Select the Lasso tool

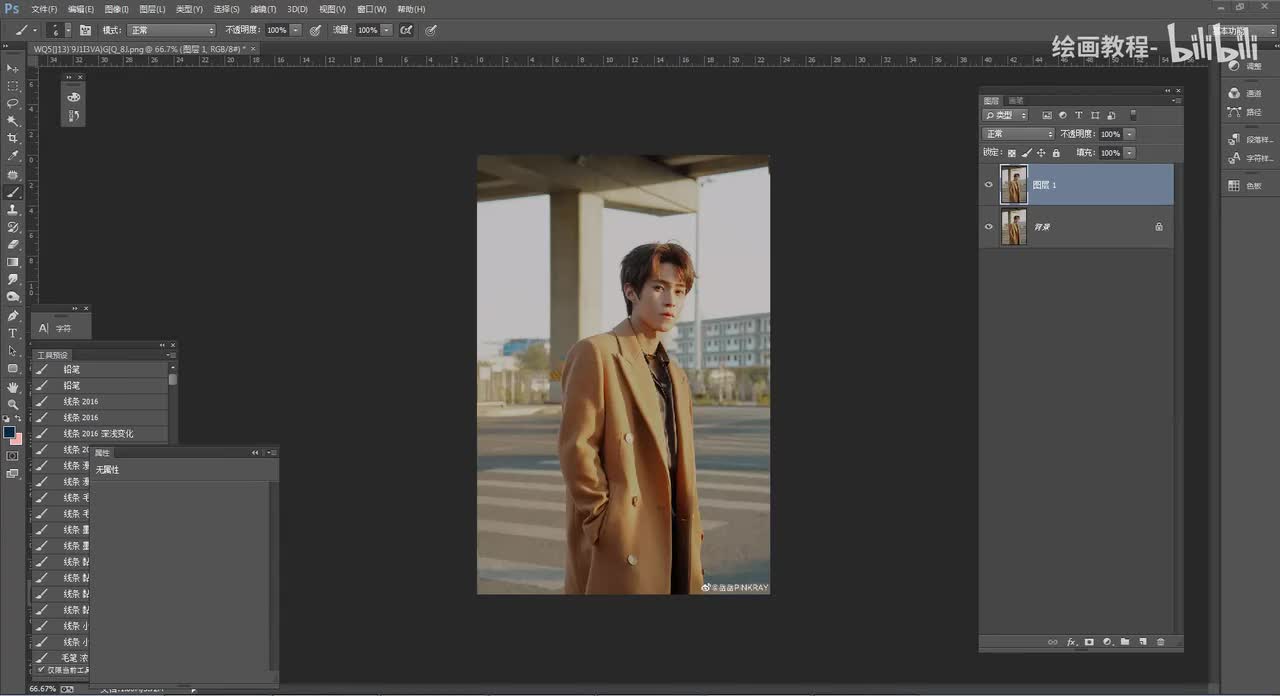[x=13, y=103]
